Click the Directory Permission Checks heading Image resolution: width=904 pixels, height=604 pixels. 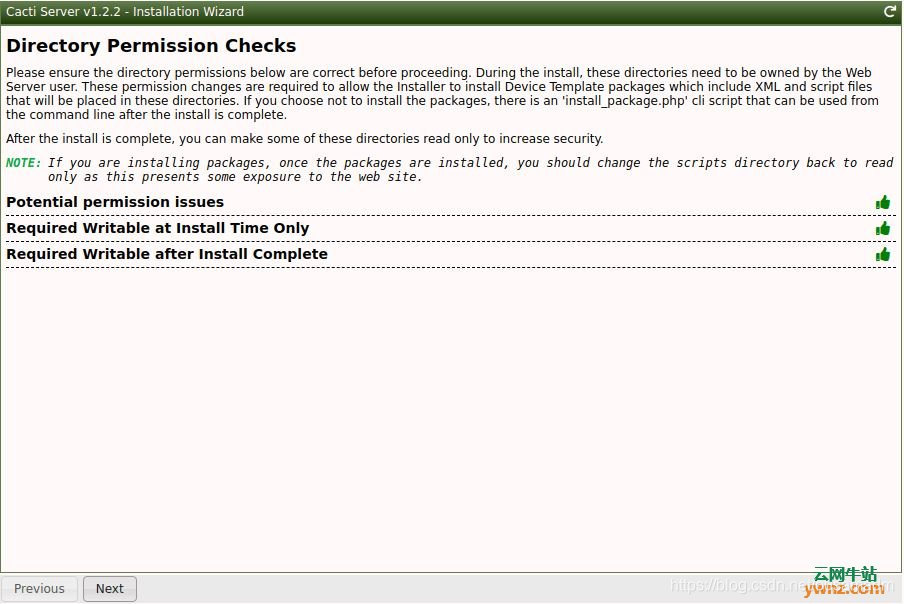(x=151, y=46)
